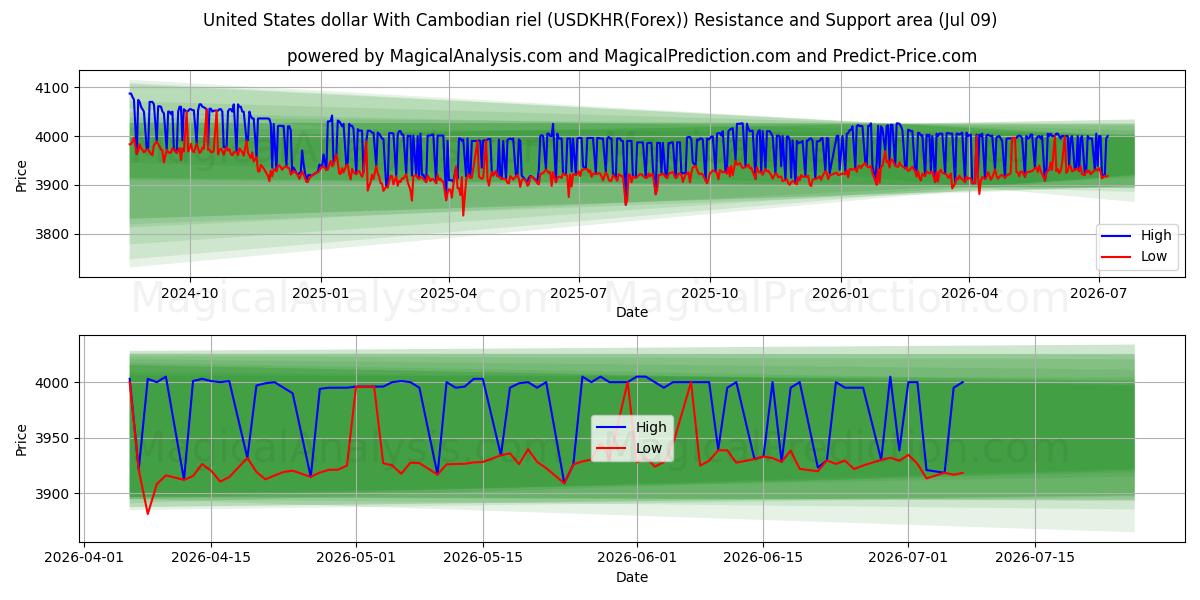Image resolution: width=1200 pixels, height=600 pixels.
Task: Click the 4100 tick on the upper chart price axis
Action: point(53,88)
